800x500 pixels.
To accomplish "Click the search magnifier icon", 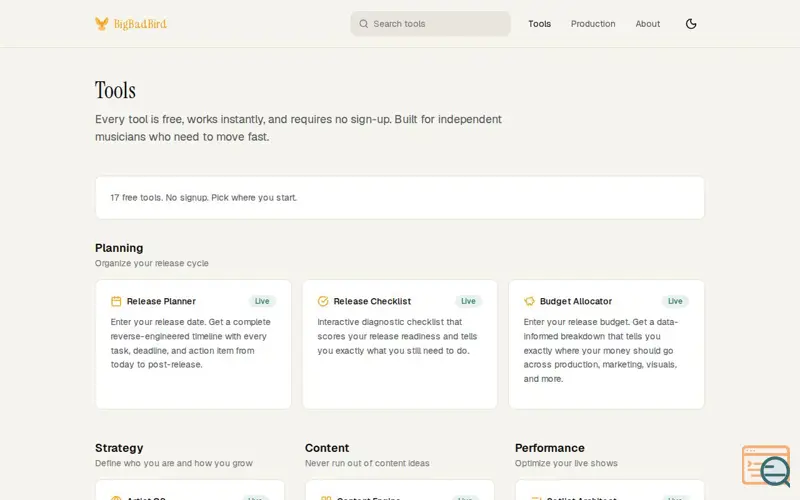I will pos(363,24).
